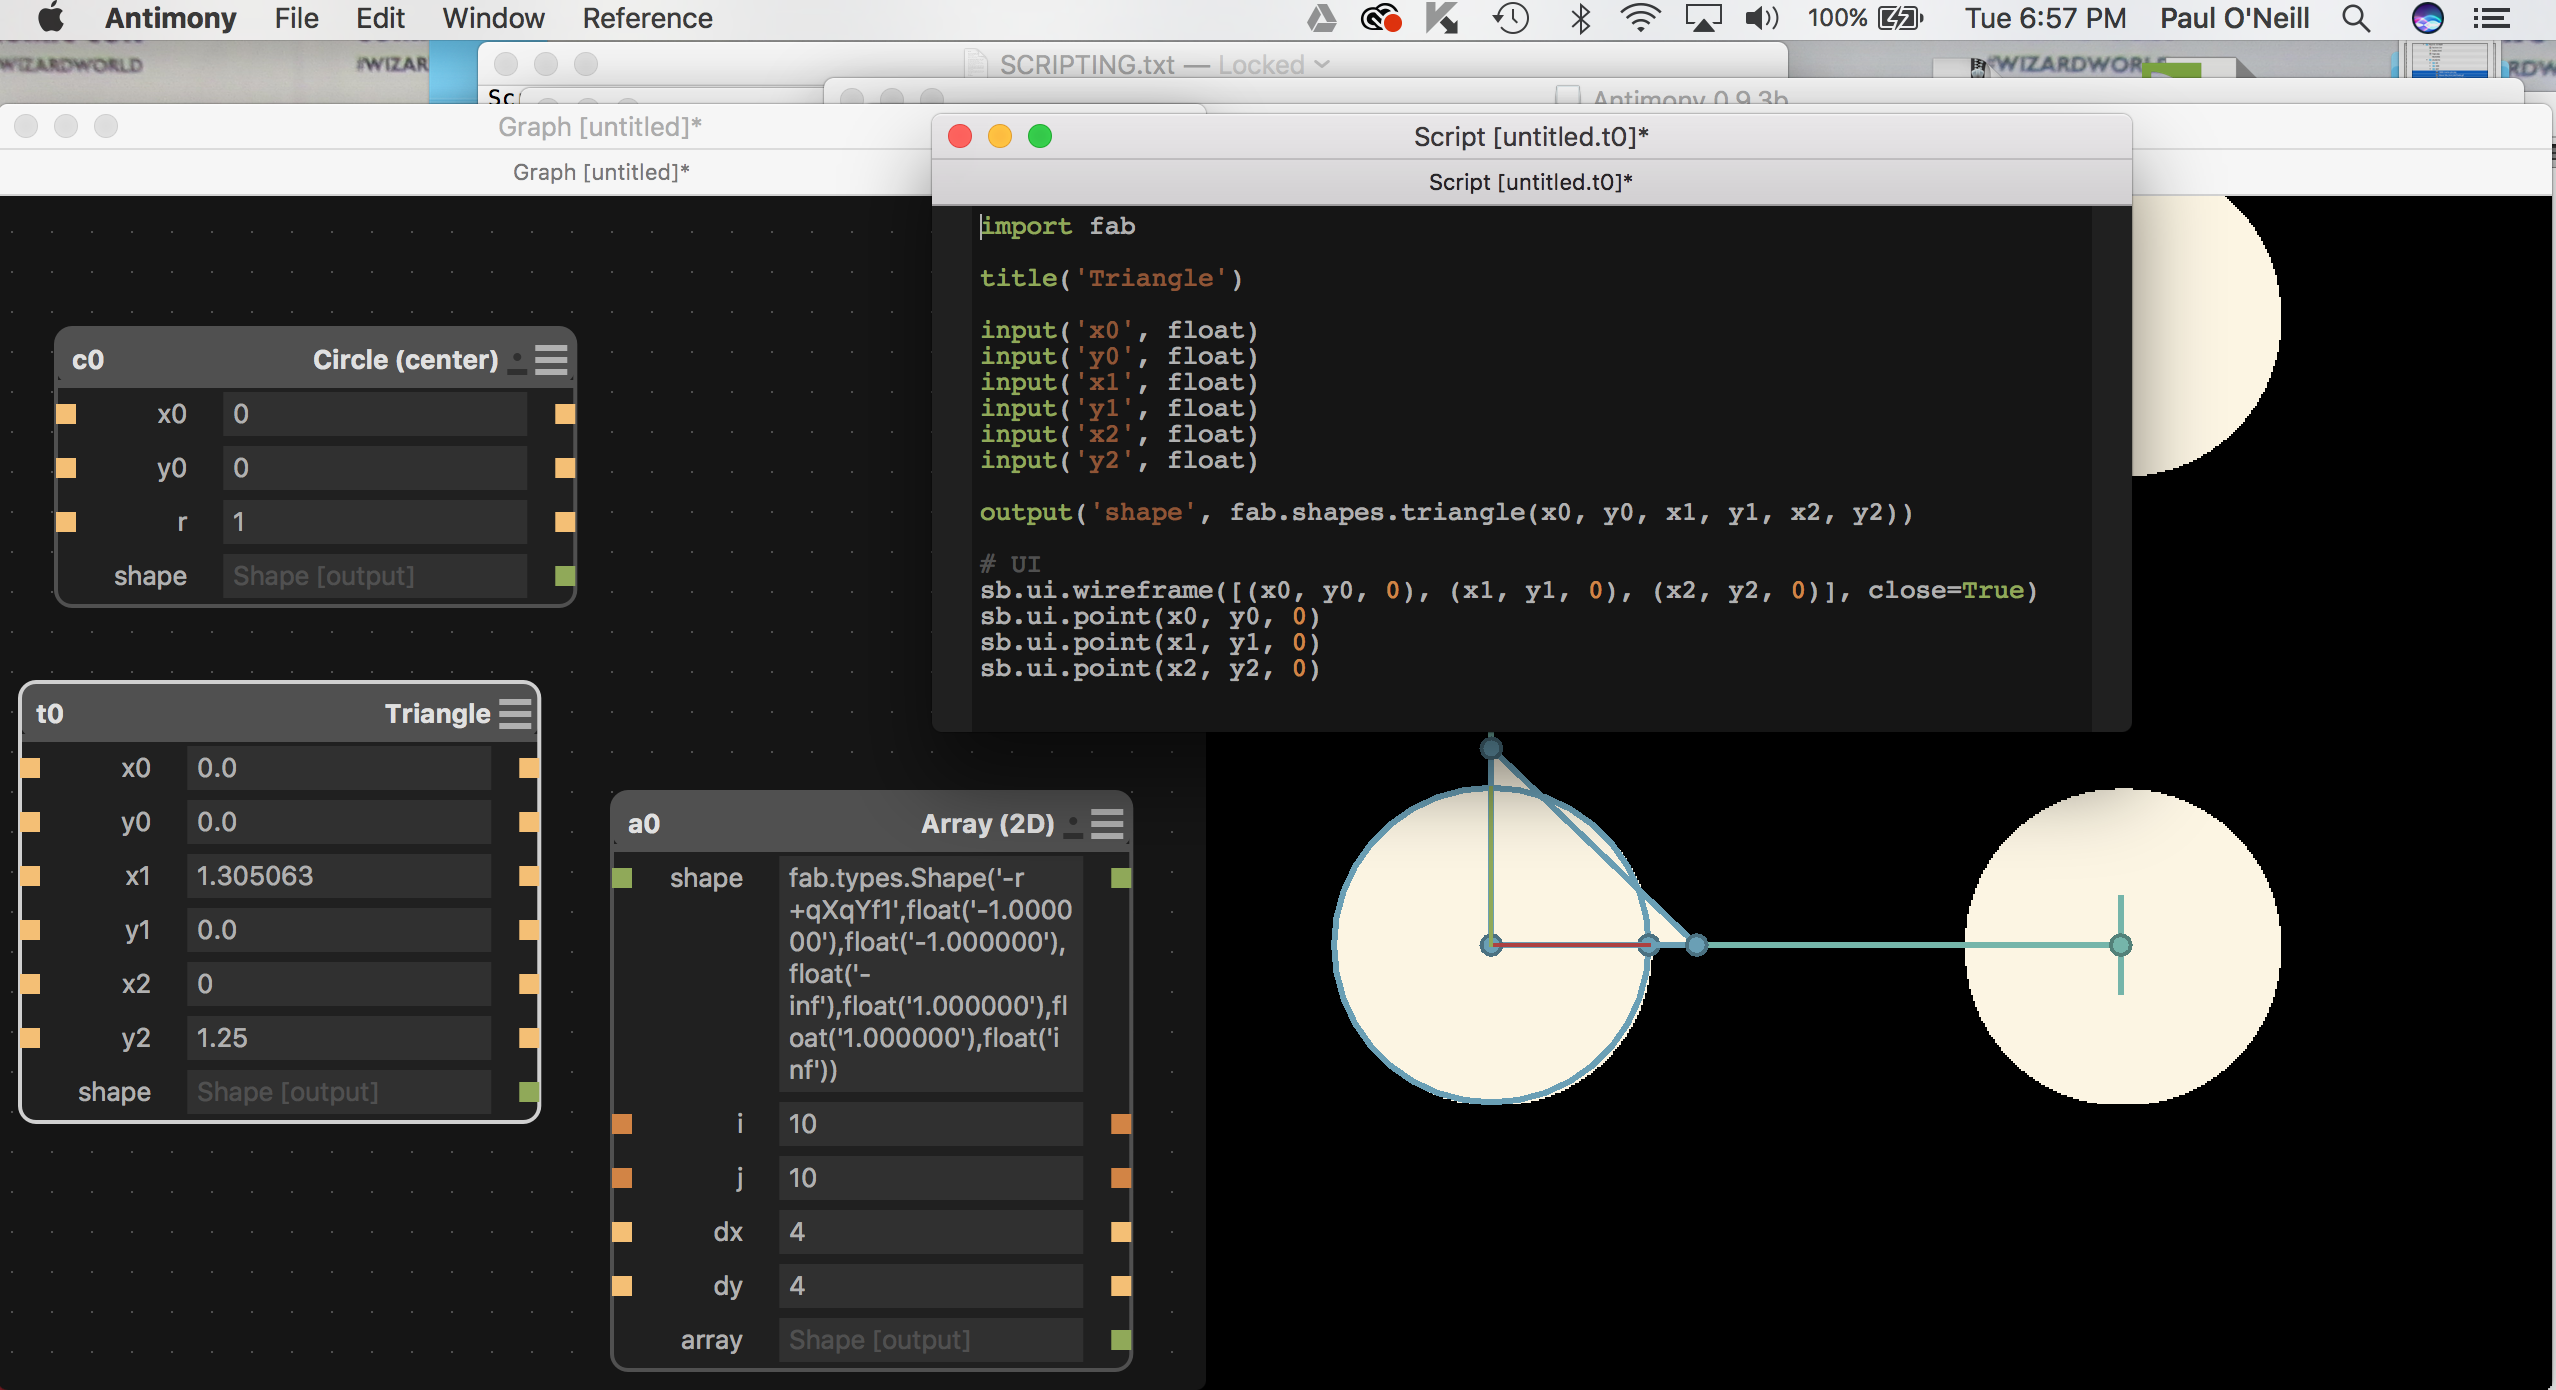Toggle show hidden datums on Array a0 node
The width and height of the screenshot is (2556, 1390).
[1073, 826]
